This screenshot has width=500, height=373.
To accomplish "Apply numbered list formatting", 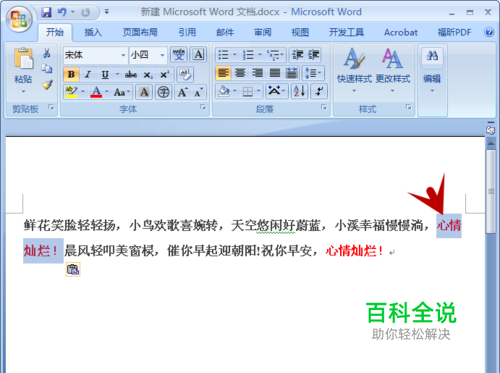I will pyautogui.click(x=248, y=55).
